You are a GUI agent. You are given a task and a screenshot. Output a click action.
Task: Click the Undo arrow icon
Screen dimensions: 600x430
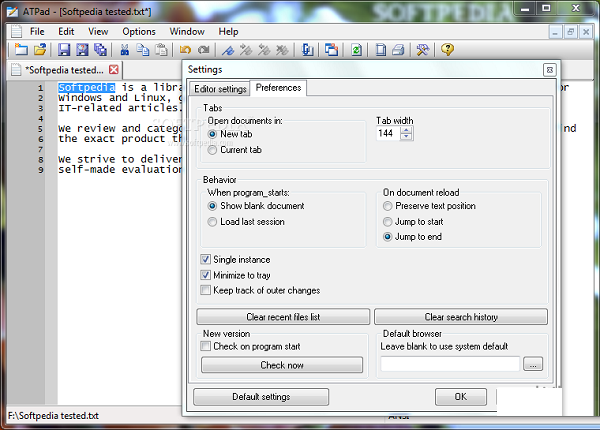point(186,49)
